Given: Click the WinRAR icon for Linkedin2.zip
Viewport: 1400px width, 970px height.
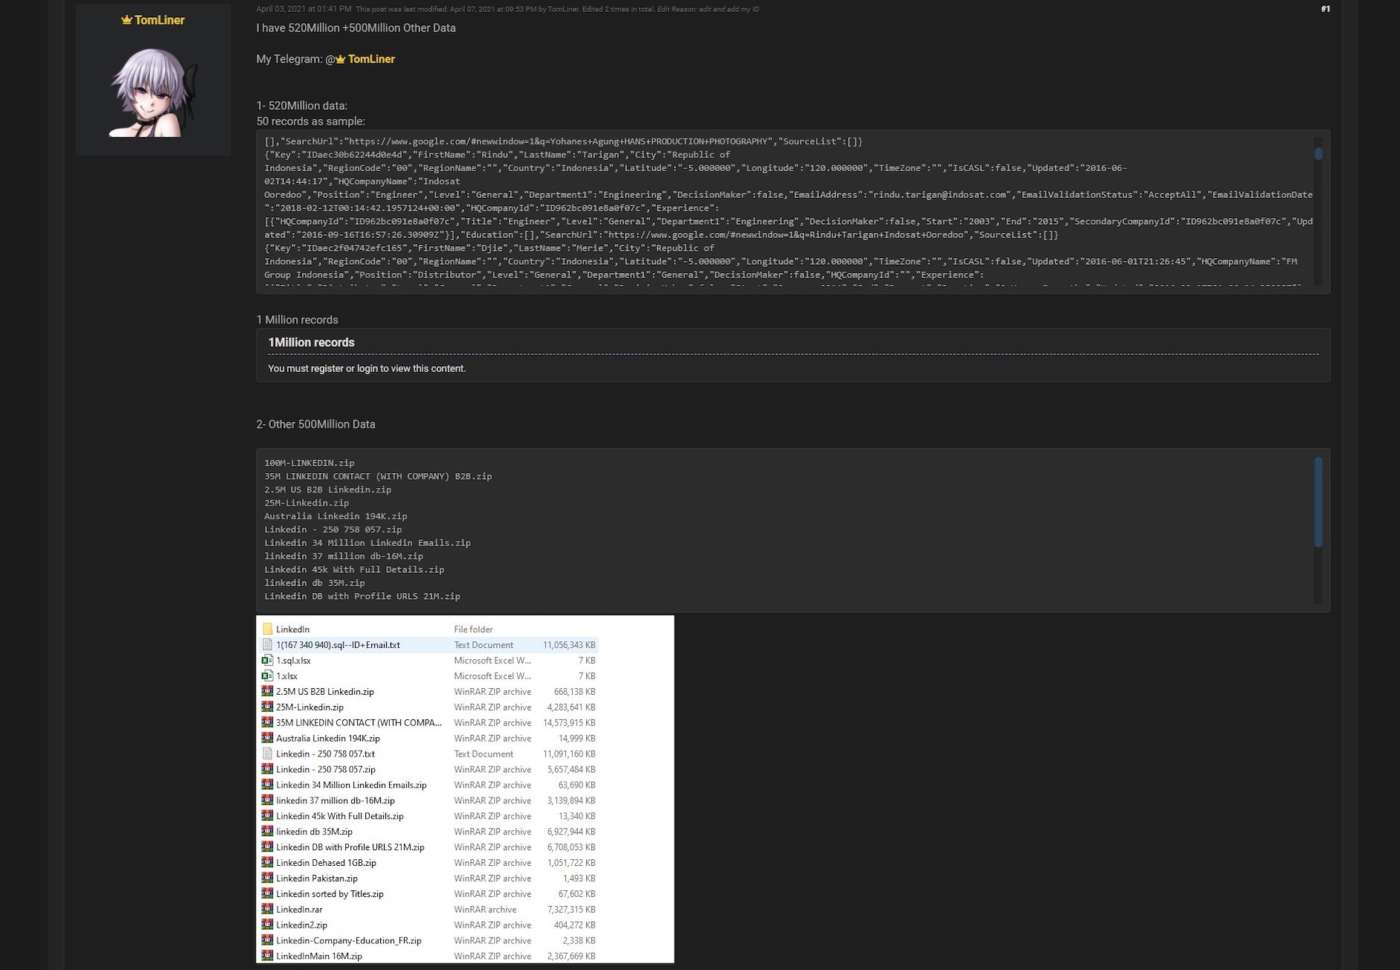Looking at the screenshot, I should pyautogui.click(x=267, y=925).
